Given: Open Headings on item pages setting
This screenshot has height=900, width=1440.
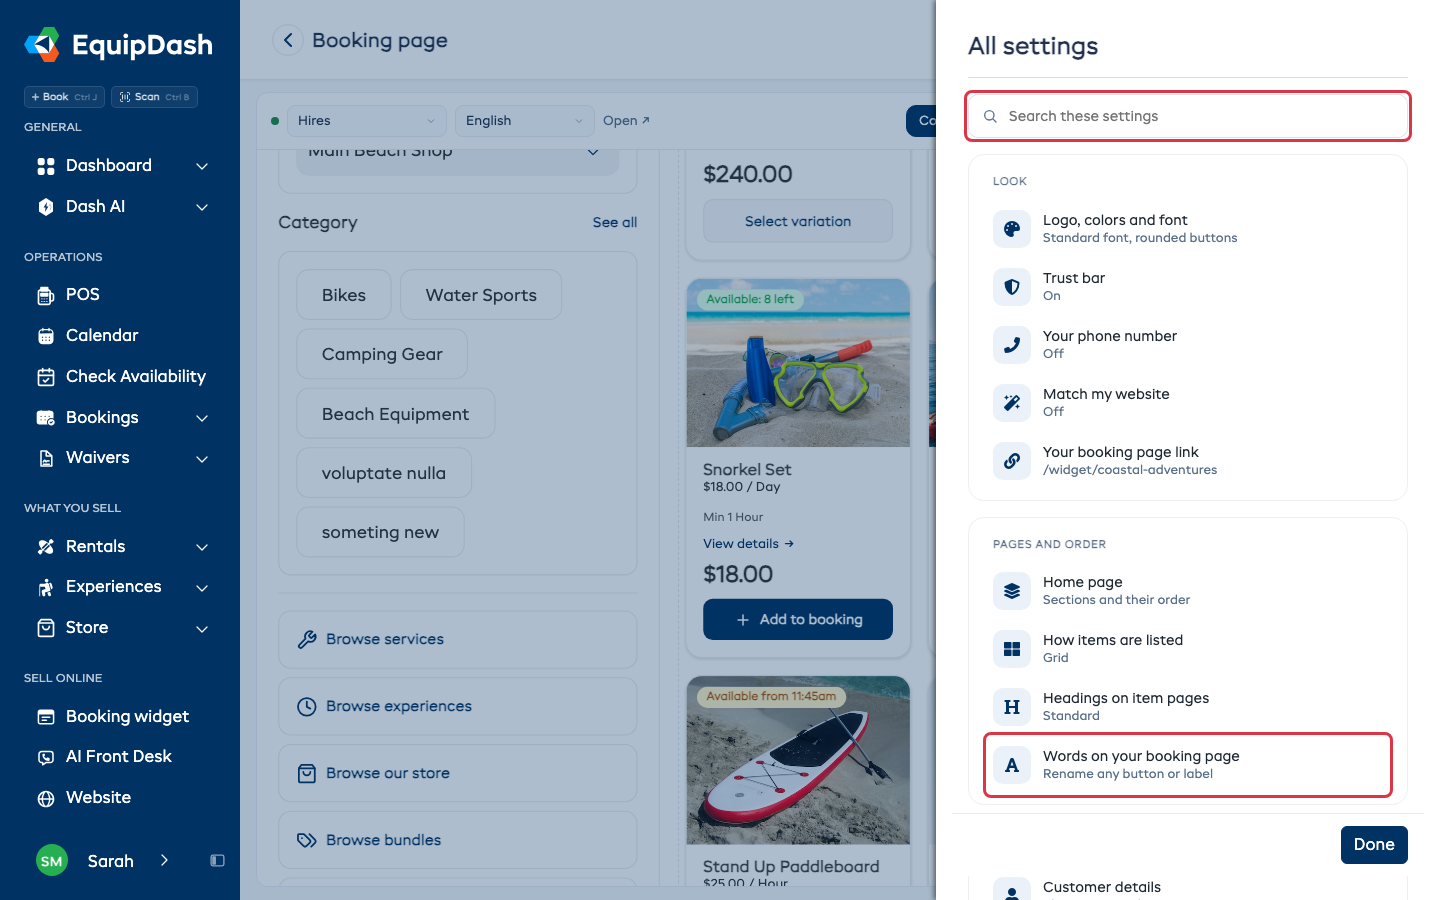Looking at the screenshot, I should [x=1188, y=707].
